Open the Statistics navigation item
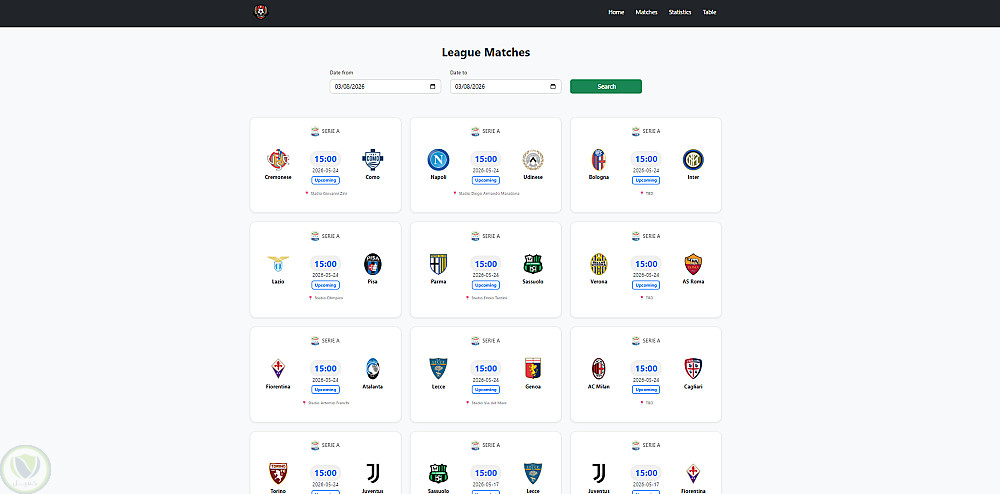Viewport: 1000px width, 494px height. pos(680,12)
